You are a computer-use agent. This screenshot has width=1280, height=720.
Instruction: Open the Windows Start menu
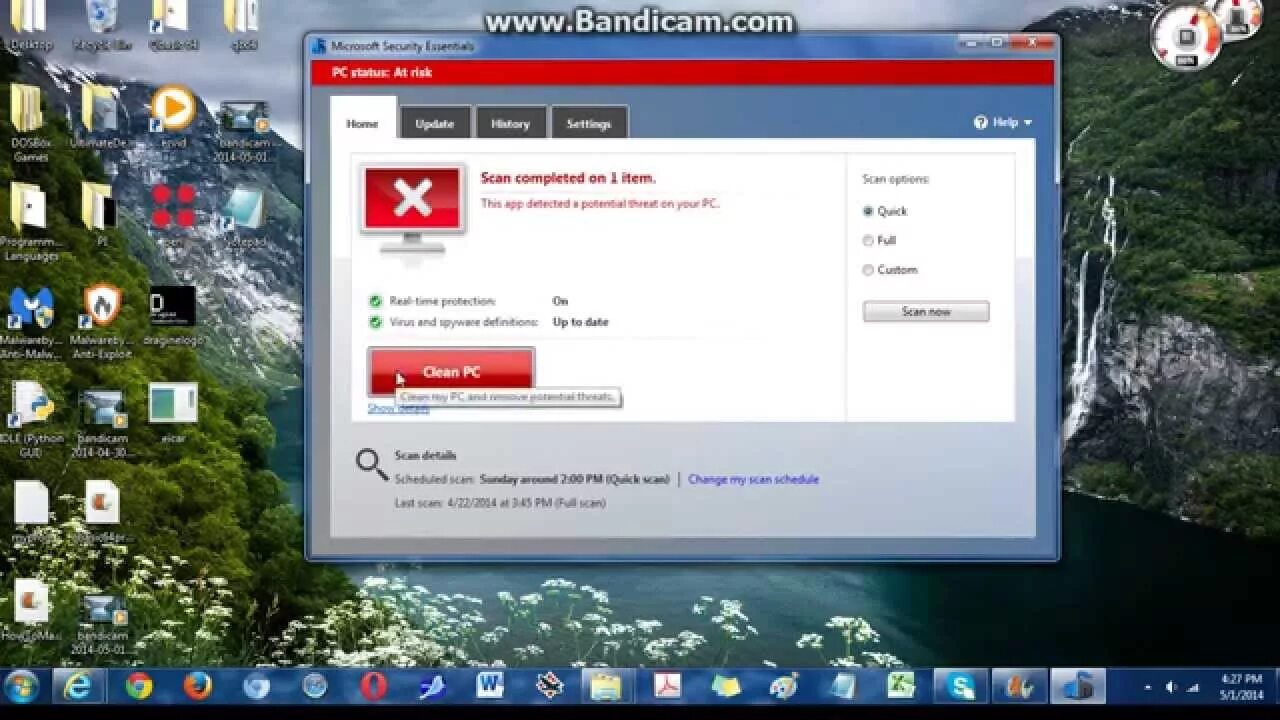pyautogui.click(x=21, y=686)
